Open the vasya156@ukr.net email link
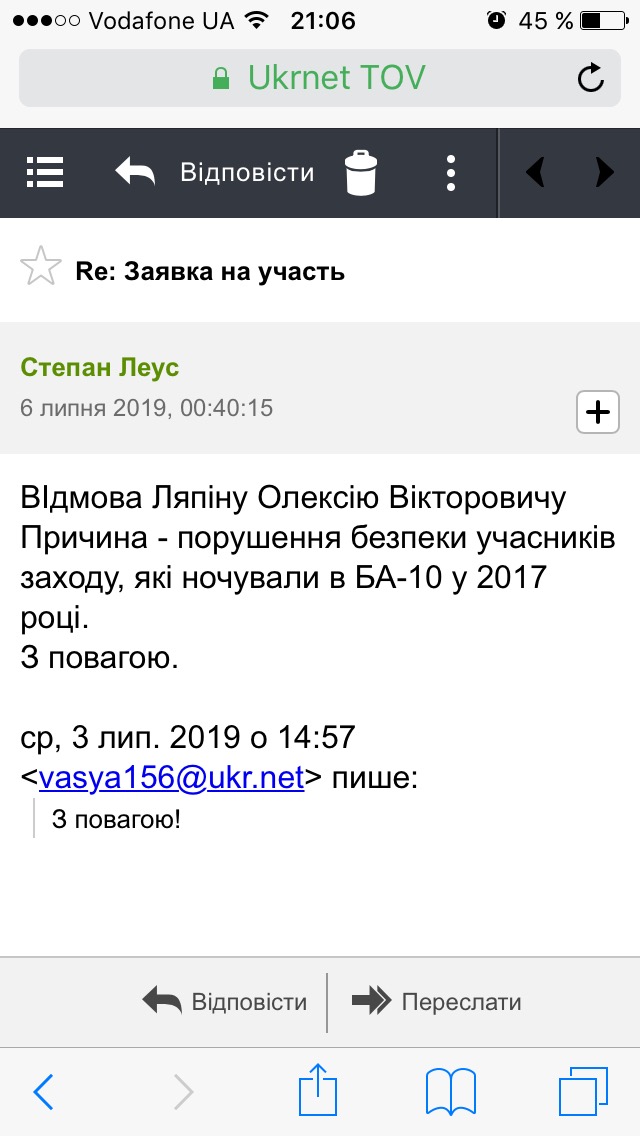 (x=171, y=778)
